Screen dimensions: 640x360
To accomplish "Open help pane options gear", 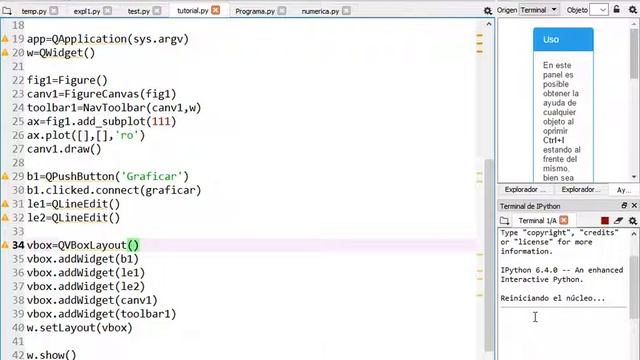I will (x=633, y=10).
